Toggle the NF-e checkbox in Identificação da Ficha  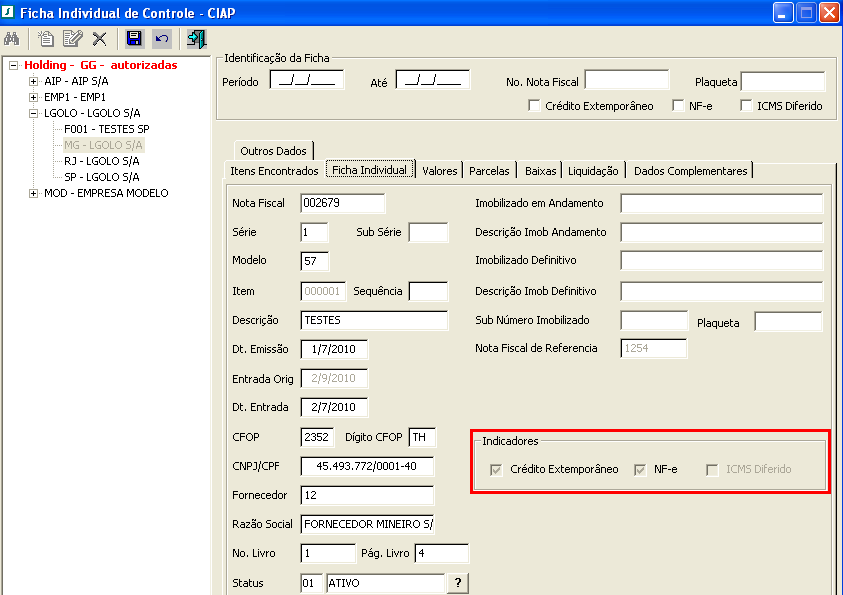pos(679,106)
